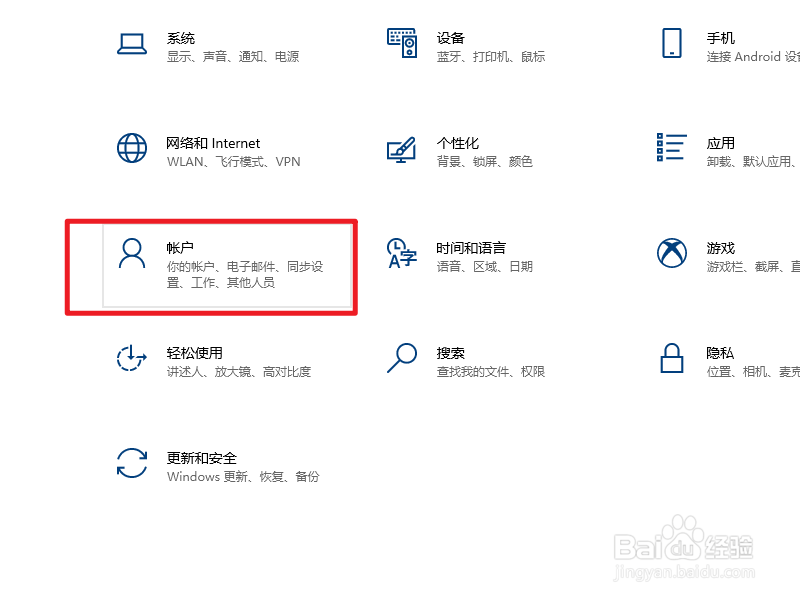Open the 设备 settings title
800x600 pixels.
451,38
